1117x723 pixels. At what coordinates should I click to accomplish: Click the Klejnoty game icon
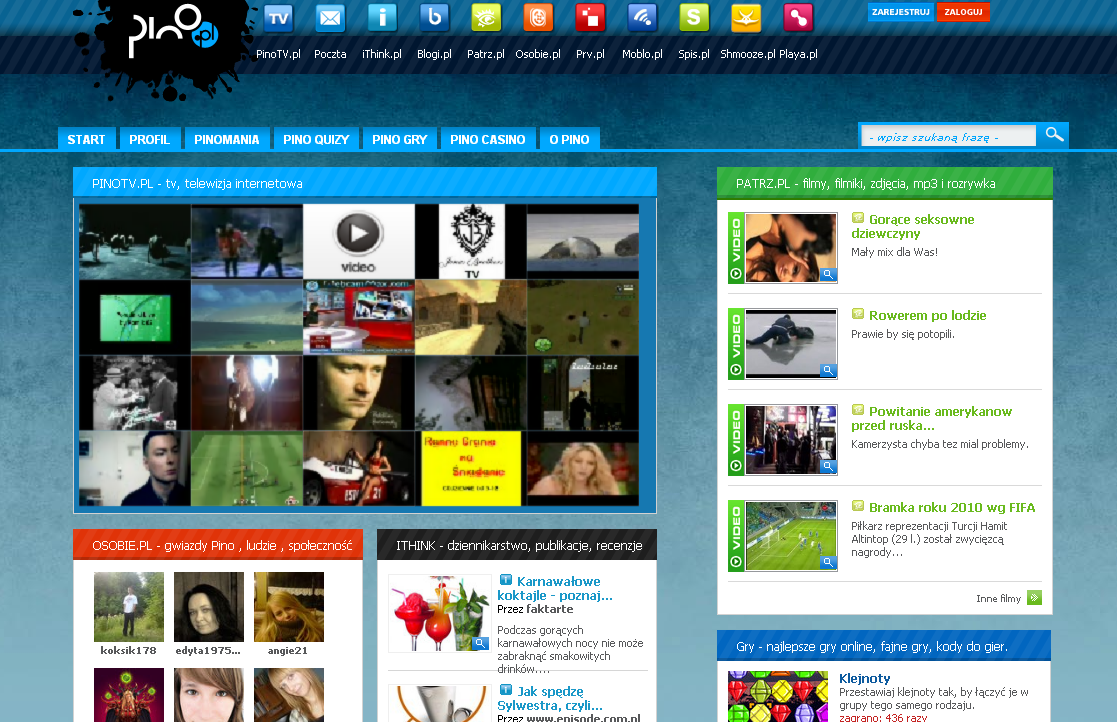(x=778, y=697)
